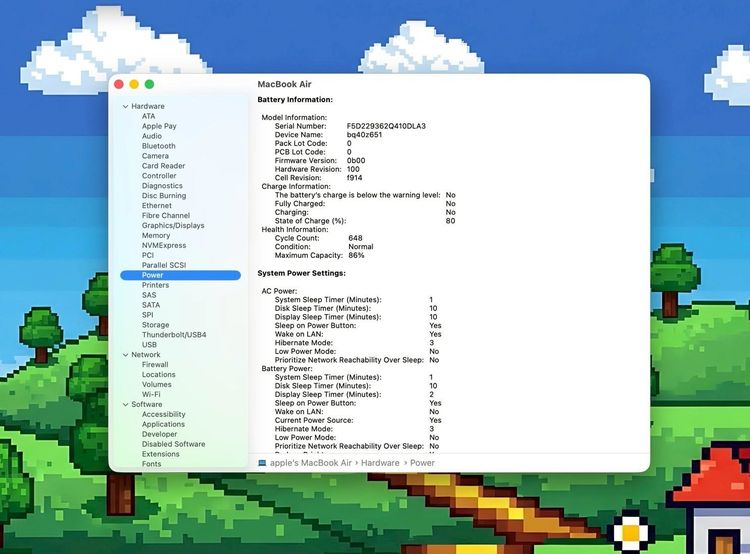Click the MacBook Air window title
Screen dimensions: 750x554
click(x=285, y=84)
